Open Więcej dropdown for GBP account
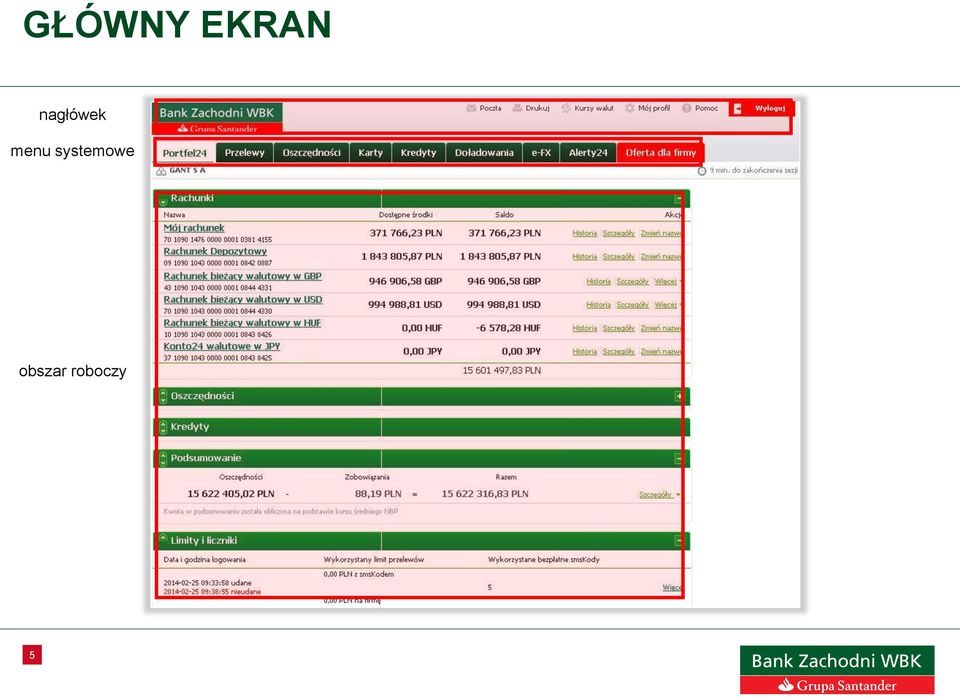Screen dimensions: 960x697 click(x=667, y=282)
